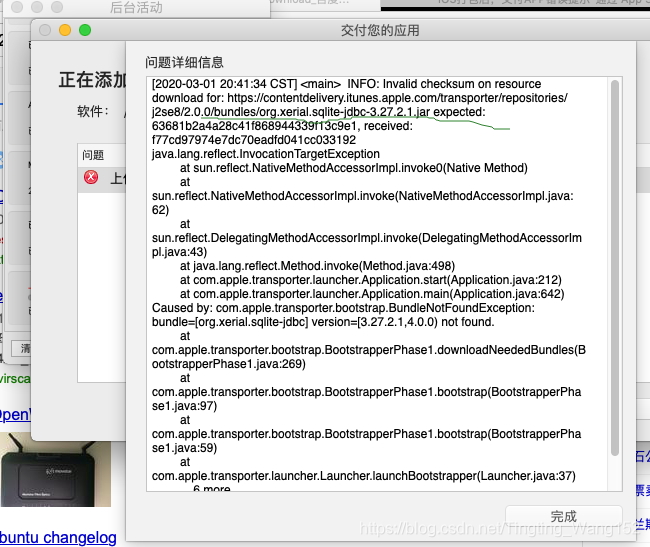Screen dimensions: 650x547
Task: Click 'at java.lang.reflect.Method.invoke(Method.java:498)' line
Action: pyautogui.click(x=318, y=266)
